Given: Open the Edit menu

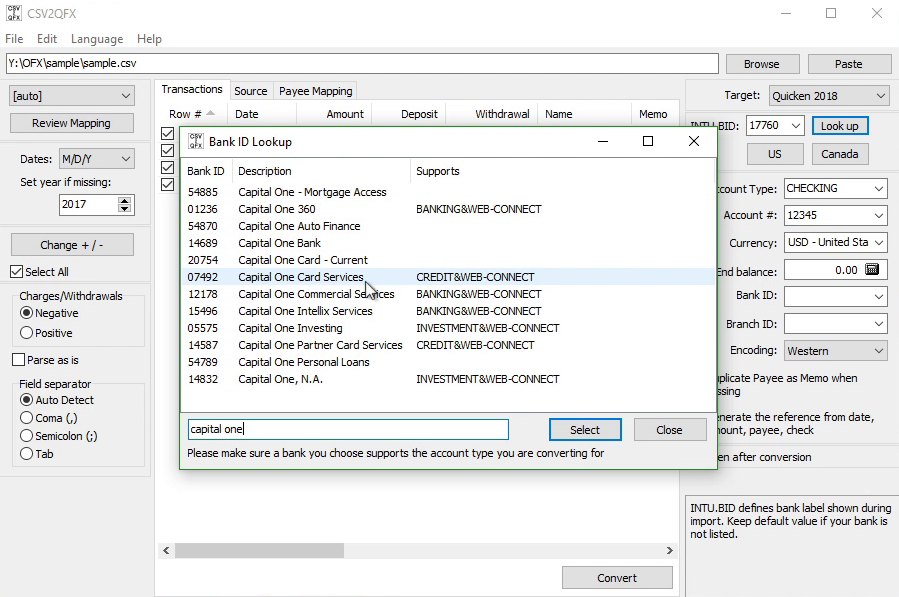Looking at the screenshot, I should click(x=47, y=38).
